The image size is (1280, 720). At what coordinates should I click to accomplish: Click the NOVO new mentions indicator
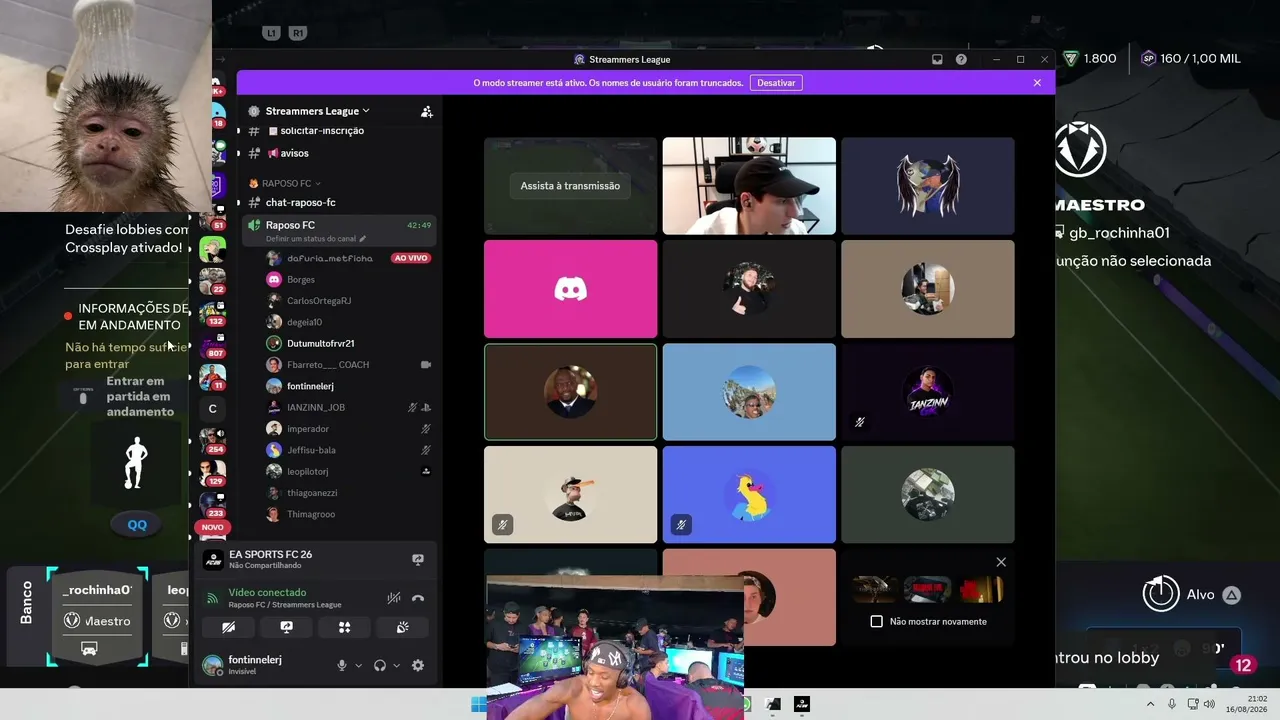click(x=213, y=527)
